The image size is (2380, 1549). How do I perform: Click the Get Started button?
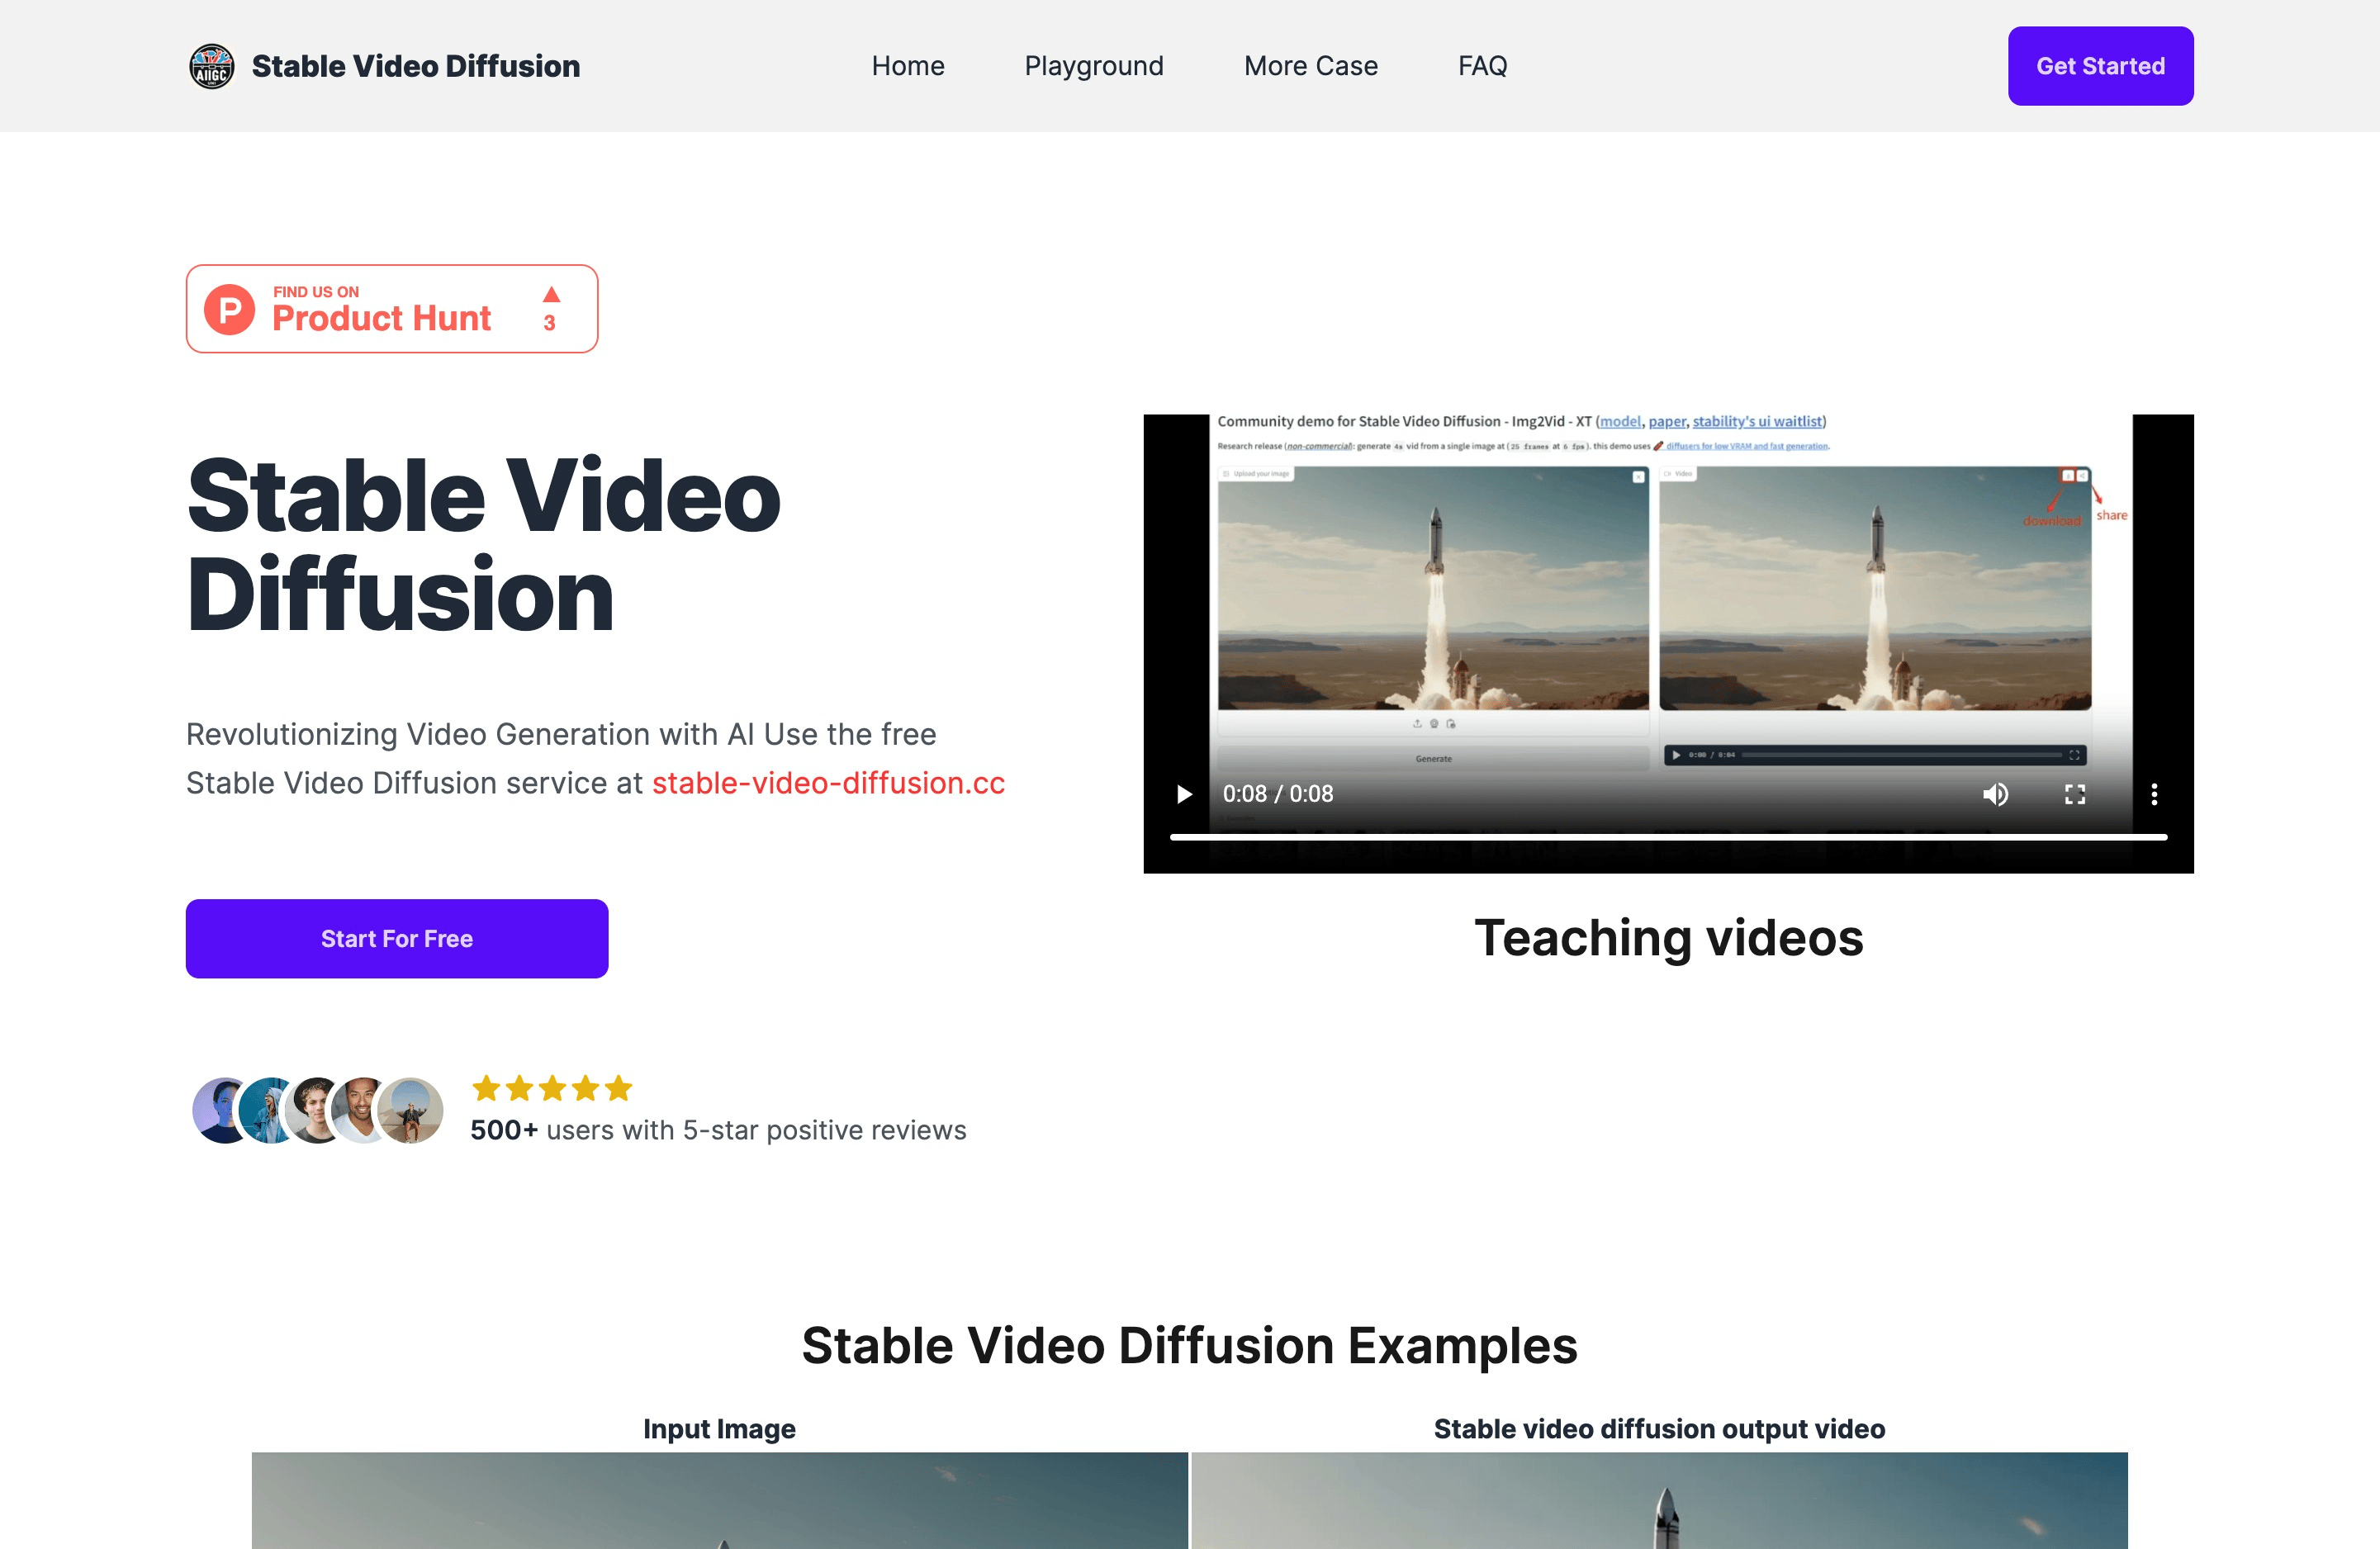tap(2101, 64)
